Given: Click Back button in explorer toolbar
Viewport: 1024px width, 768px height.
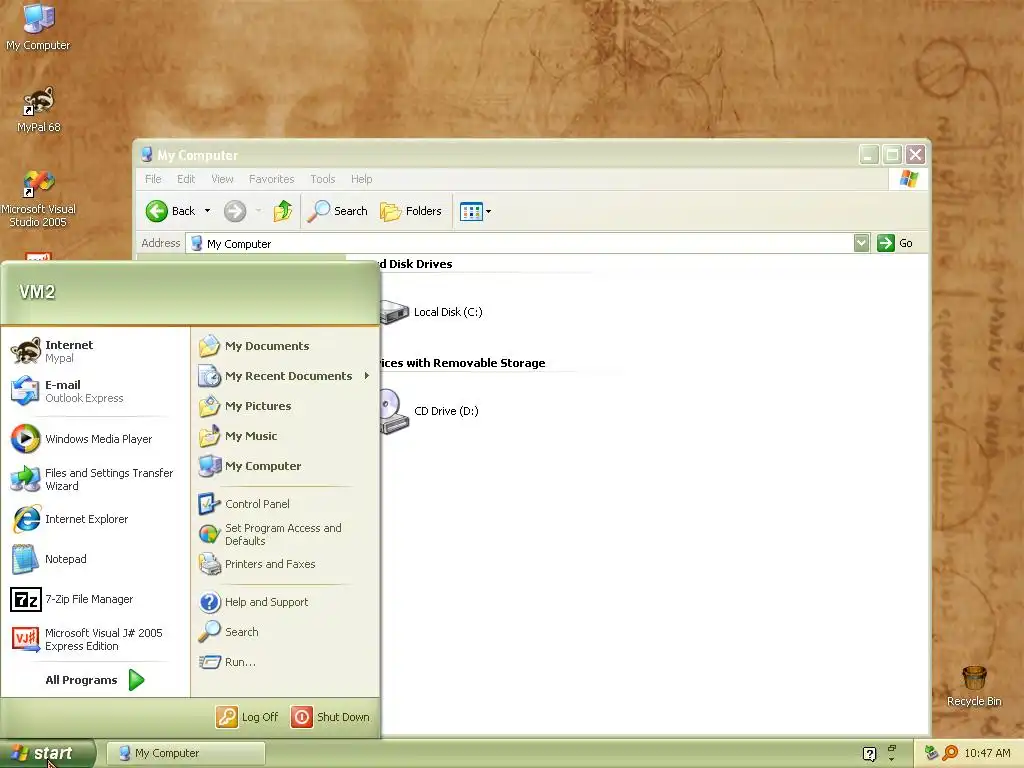Looking at the screenshot, I should (171, 211).
